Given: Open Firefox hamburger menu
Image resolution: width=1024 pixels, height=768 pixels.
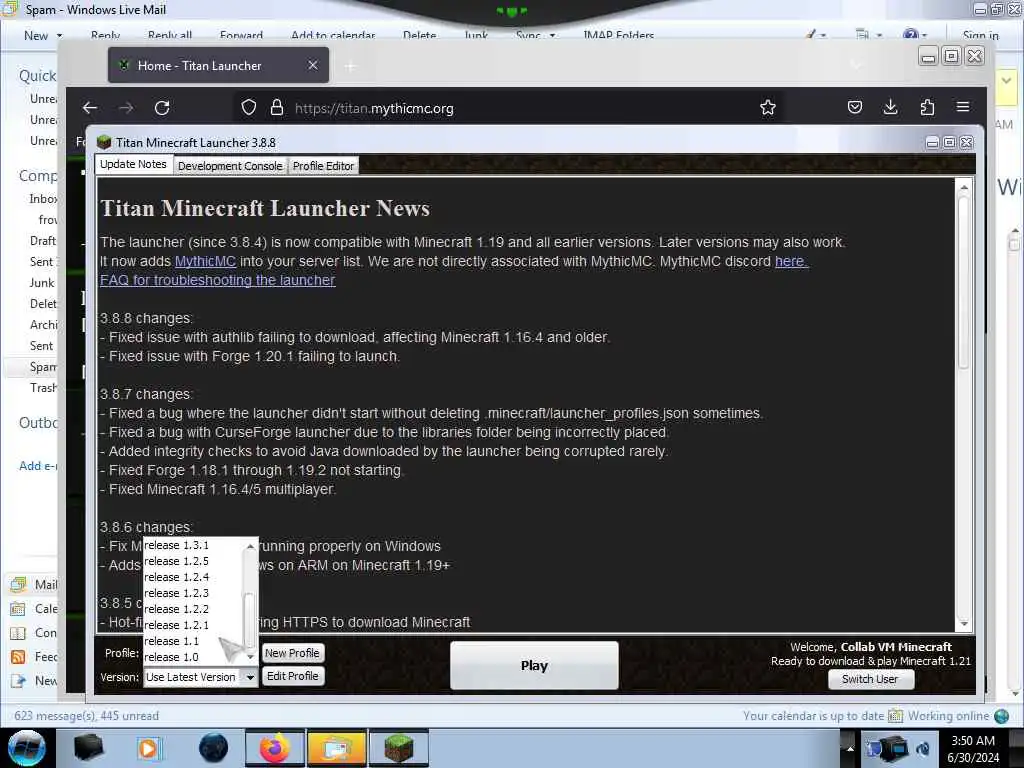Looking at the screenshot, I should (963, 106).
